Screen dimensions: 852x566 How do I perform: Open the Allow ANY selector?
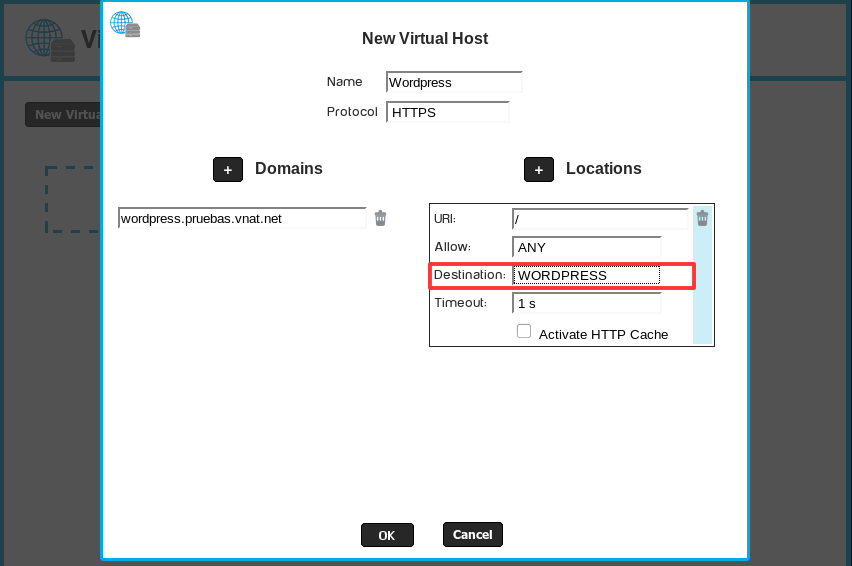[x=587, y=247]
